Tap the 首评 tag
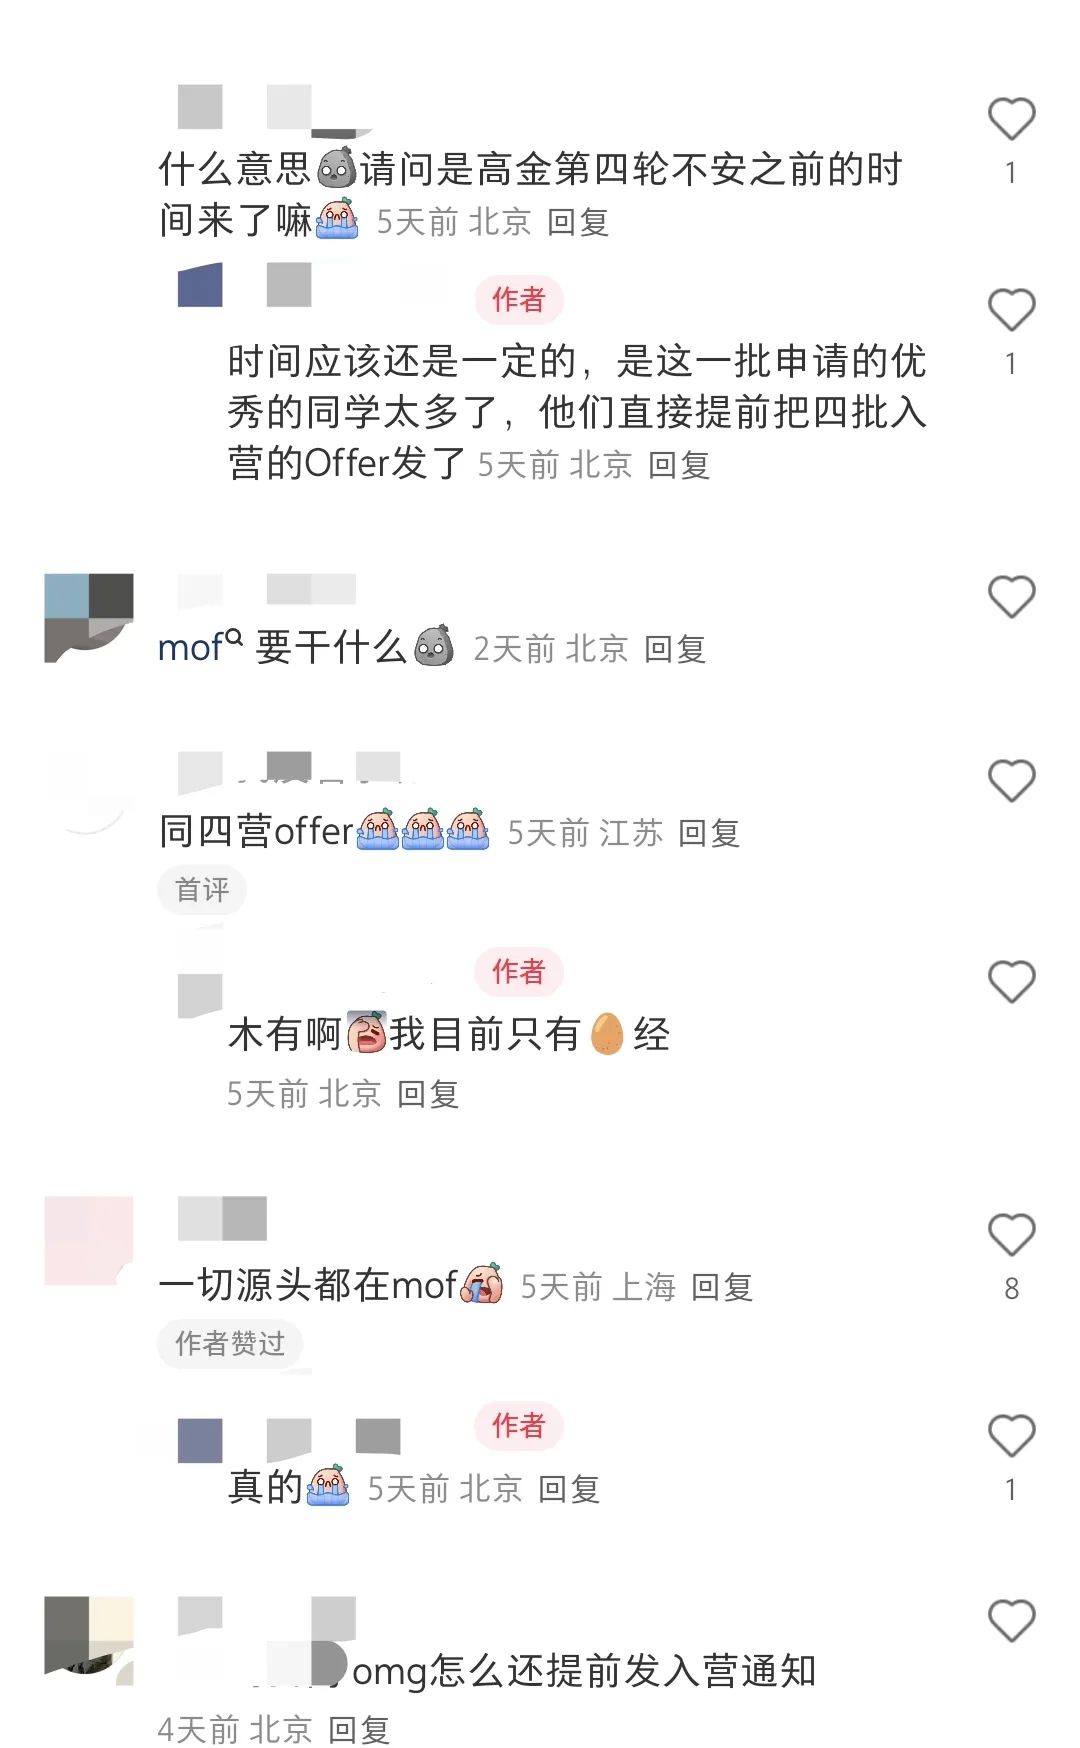Viewport: 1080px width, 1748px height. pos(202,890)
